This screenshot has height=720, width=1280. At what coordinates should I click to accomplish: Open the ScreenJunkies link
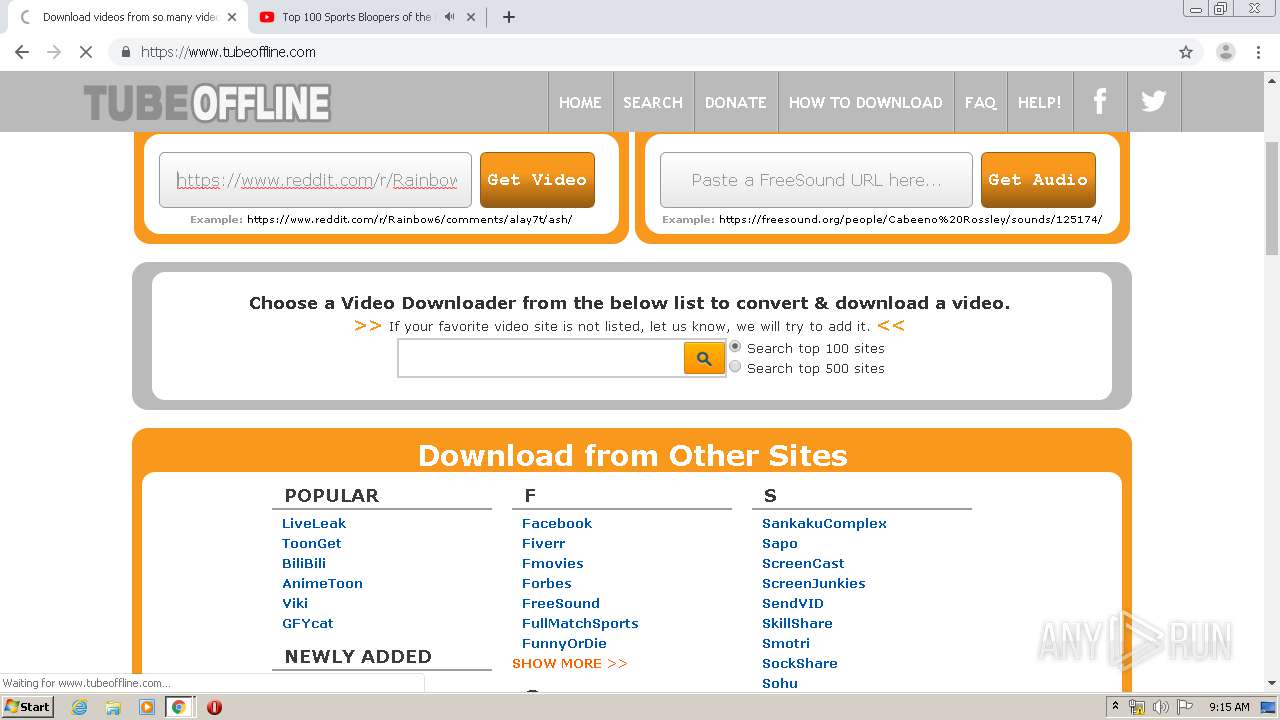pos(814,583)
